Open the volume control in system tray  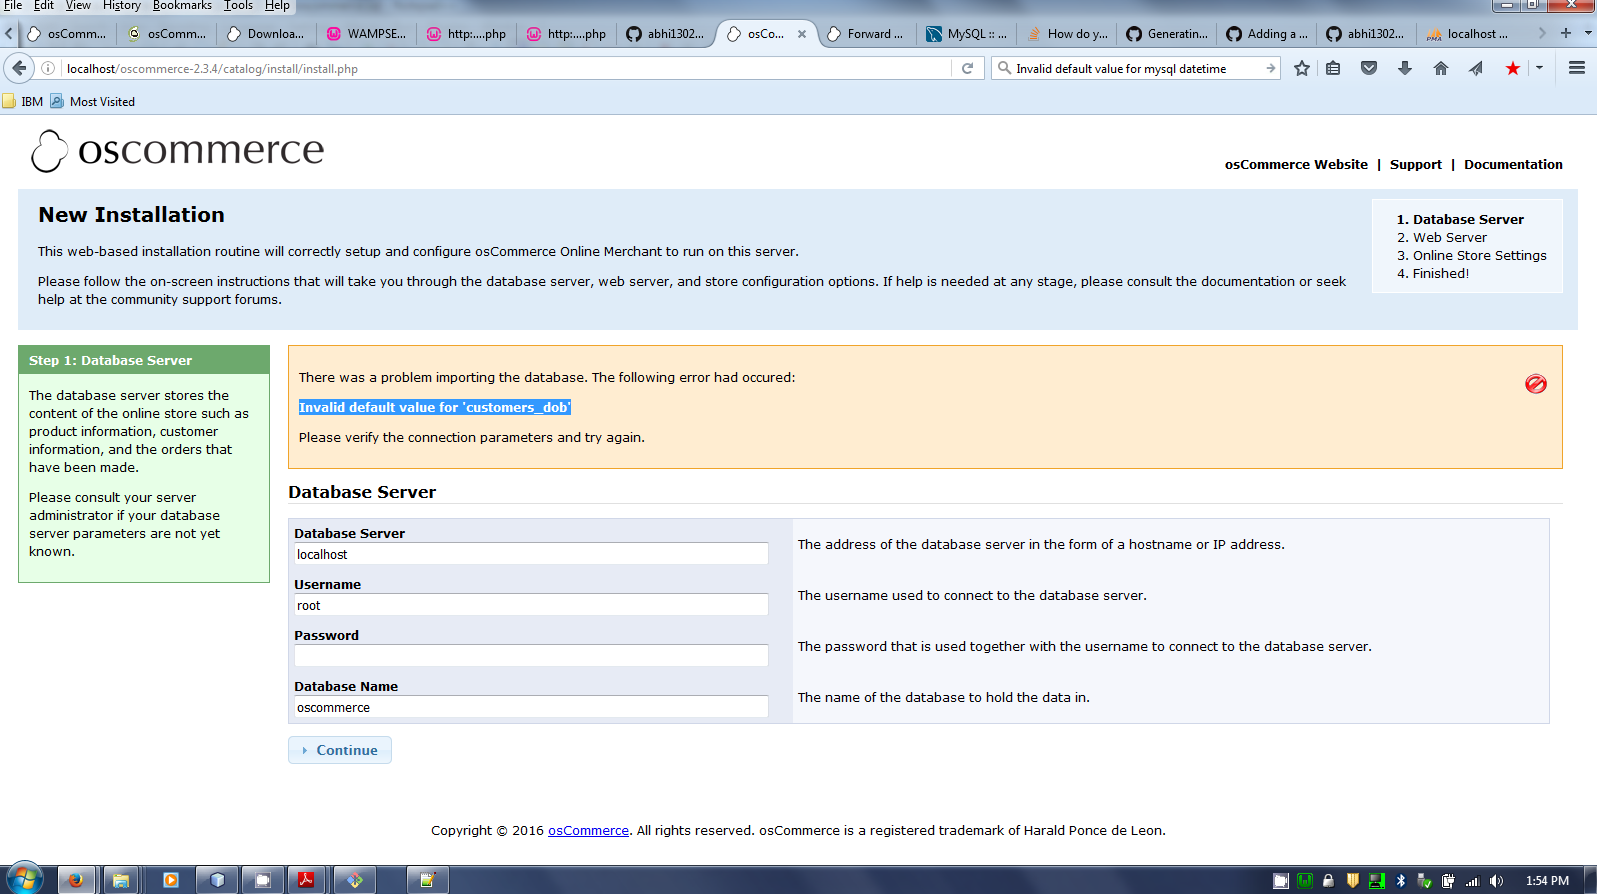click(1496, 881)
